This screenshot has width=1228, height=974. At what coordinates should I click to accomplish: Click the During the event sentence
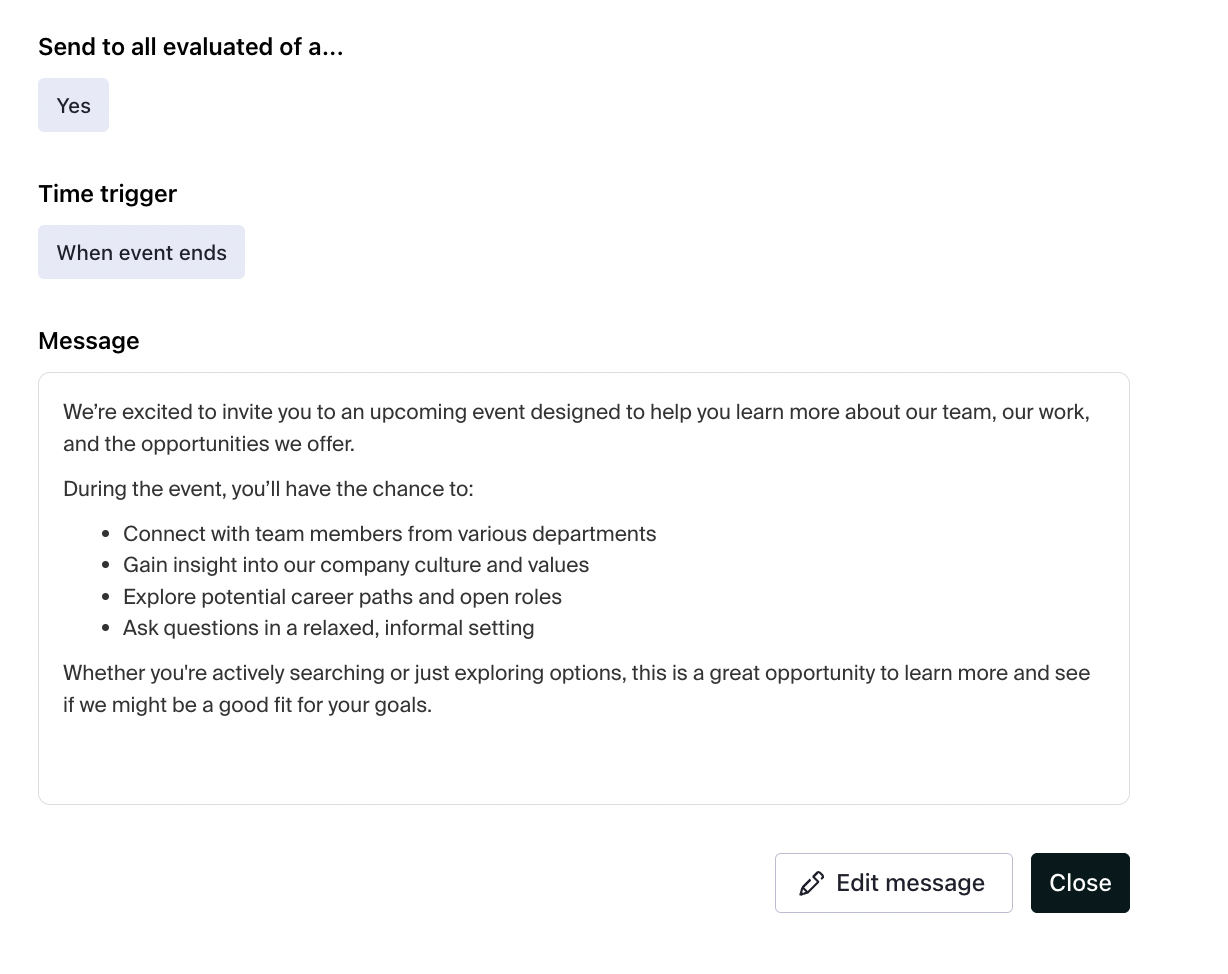point(268,489)
